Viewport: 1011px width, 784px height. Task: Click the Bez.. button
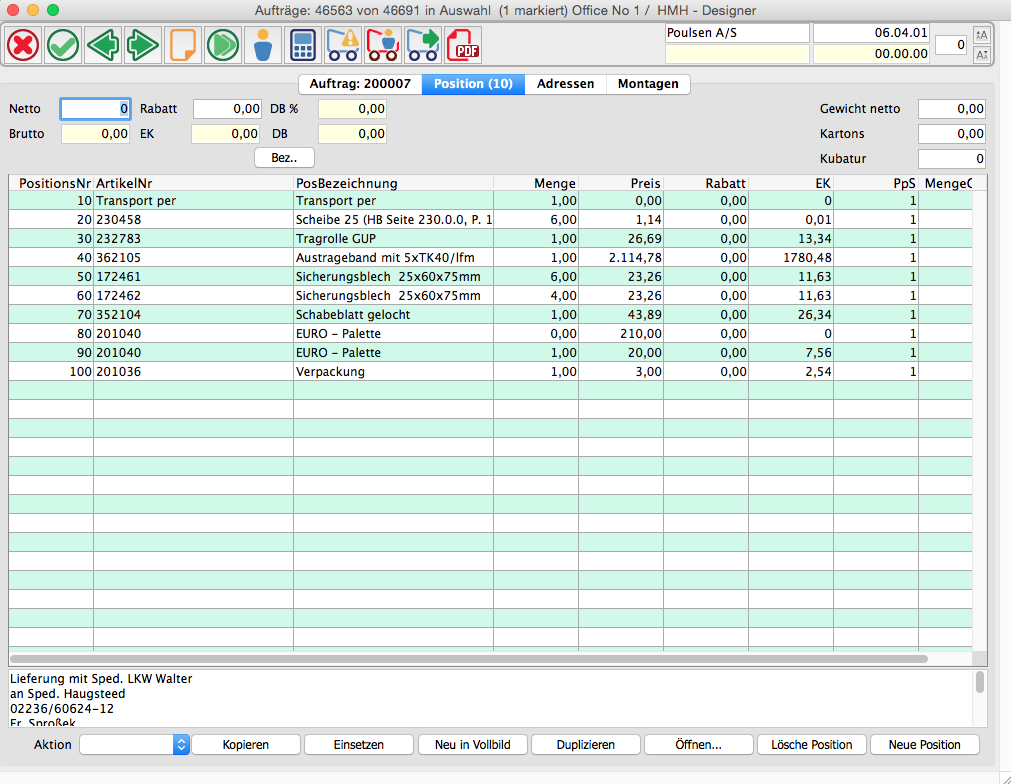point(284,158)
